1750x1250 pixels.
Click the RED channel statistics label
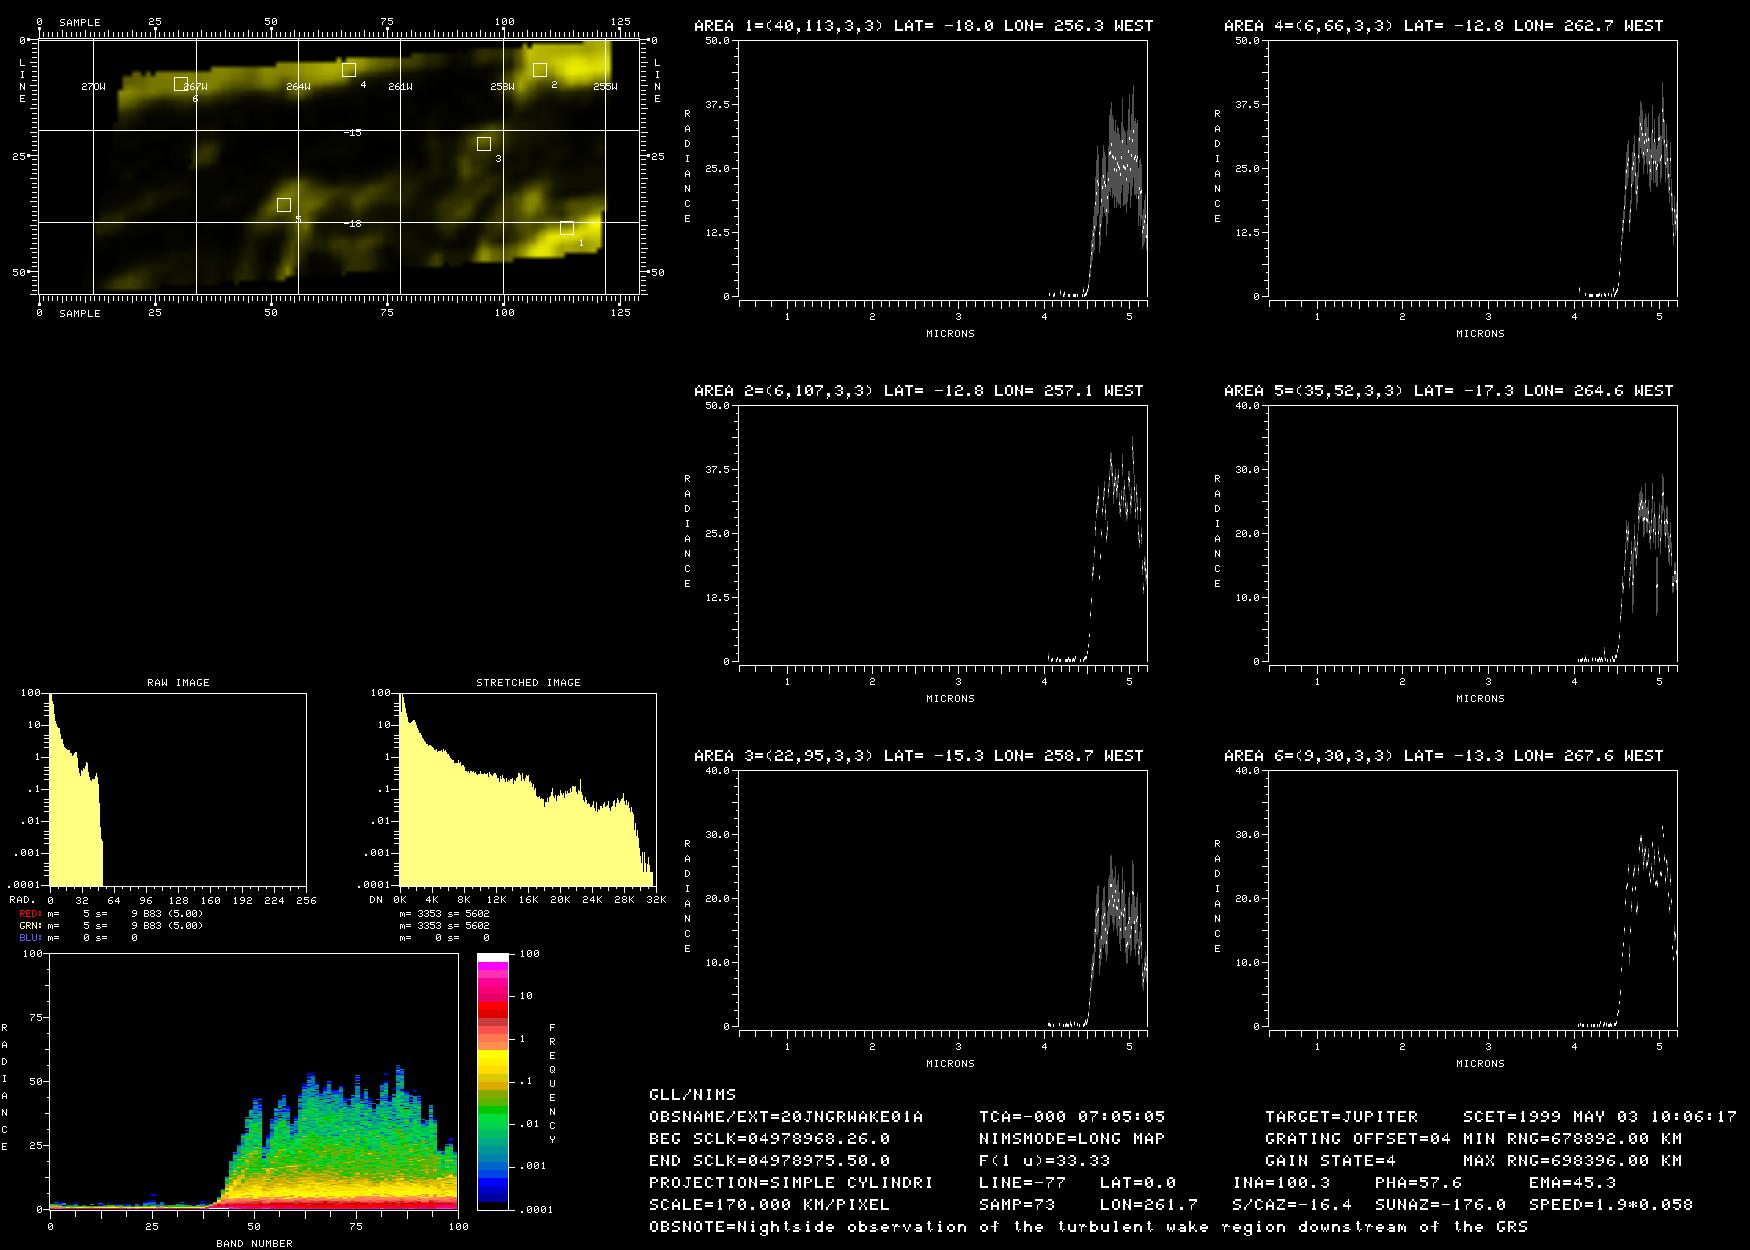pyautogui.click(x=31, y=914)
